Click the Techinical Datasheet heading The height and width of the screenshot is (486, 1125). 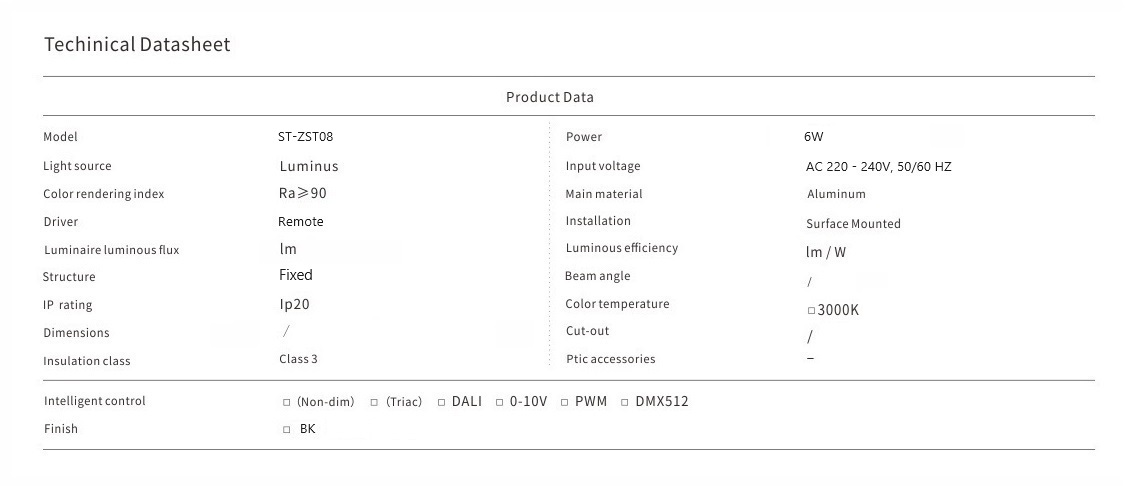click(x=137, y=45)
